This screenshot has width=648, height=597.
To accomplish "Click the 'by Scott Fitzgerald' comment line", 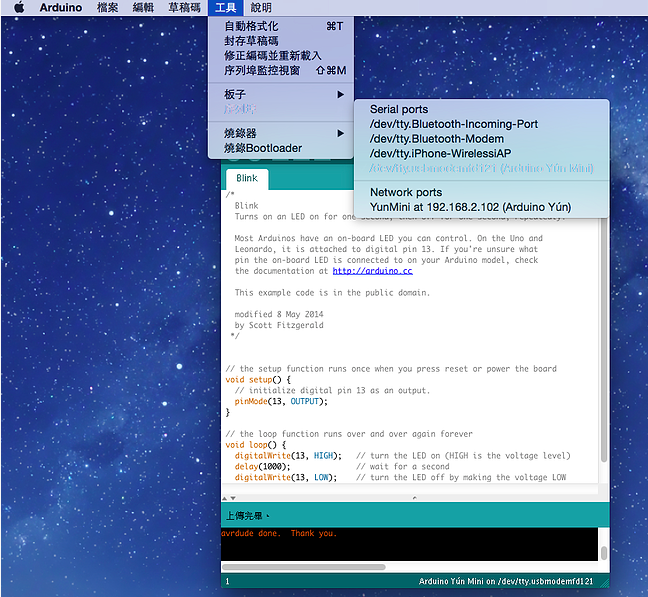I will 279,325.
